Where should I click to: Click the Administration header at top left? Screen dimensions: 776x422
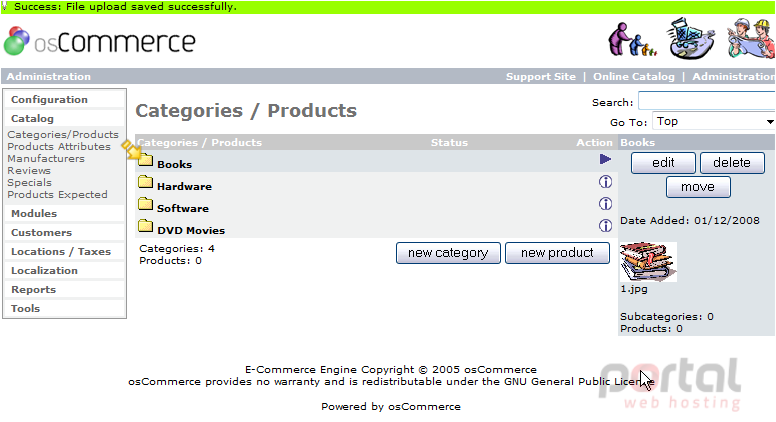(48, 77)
